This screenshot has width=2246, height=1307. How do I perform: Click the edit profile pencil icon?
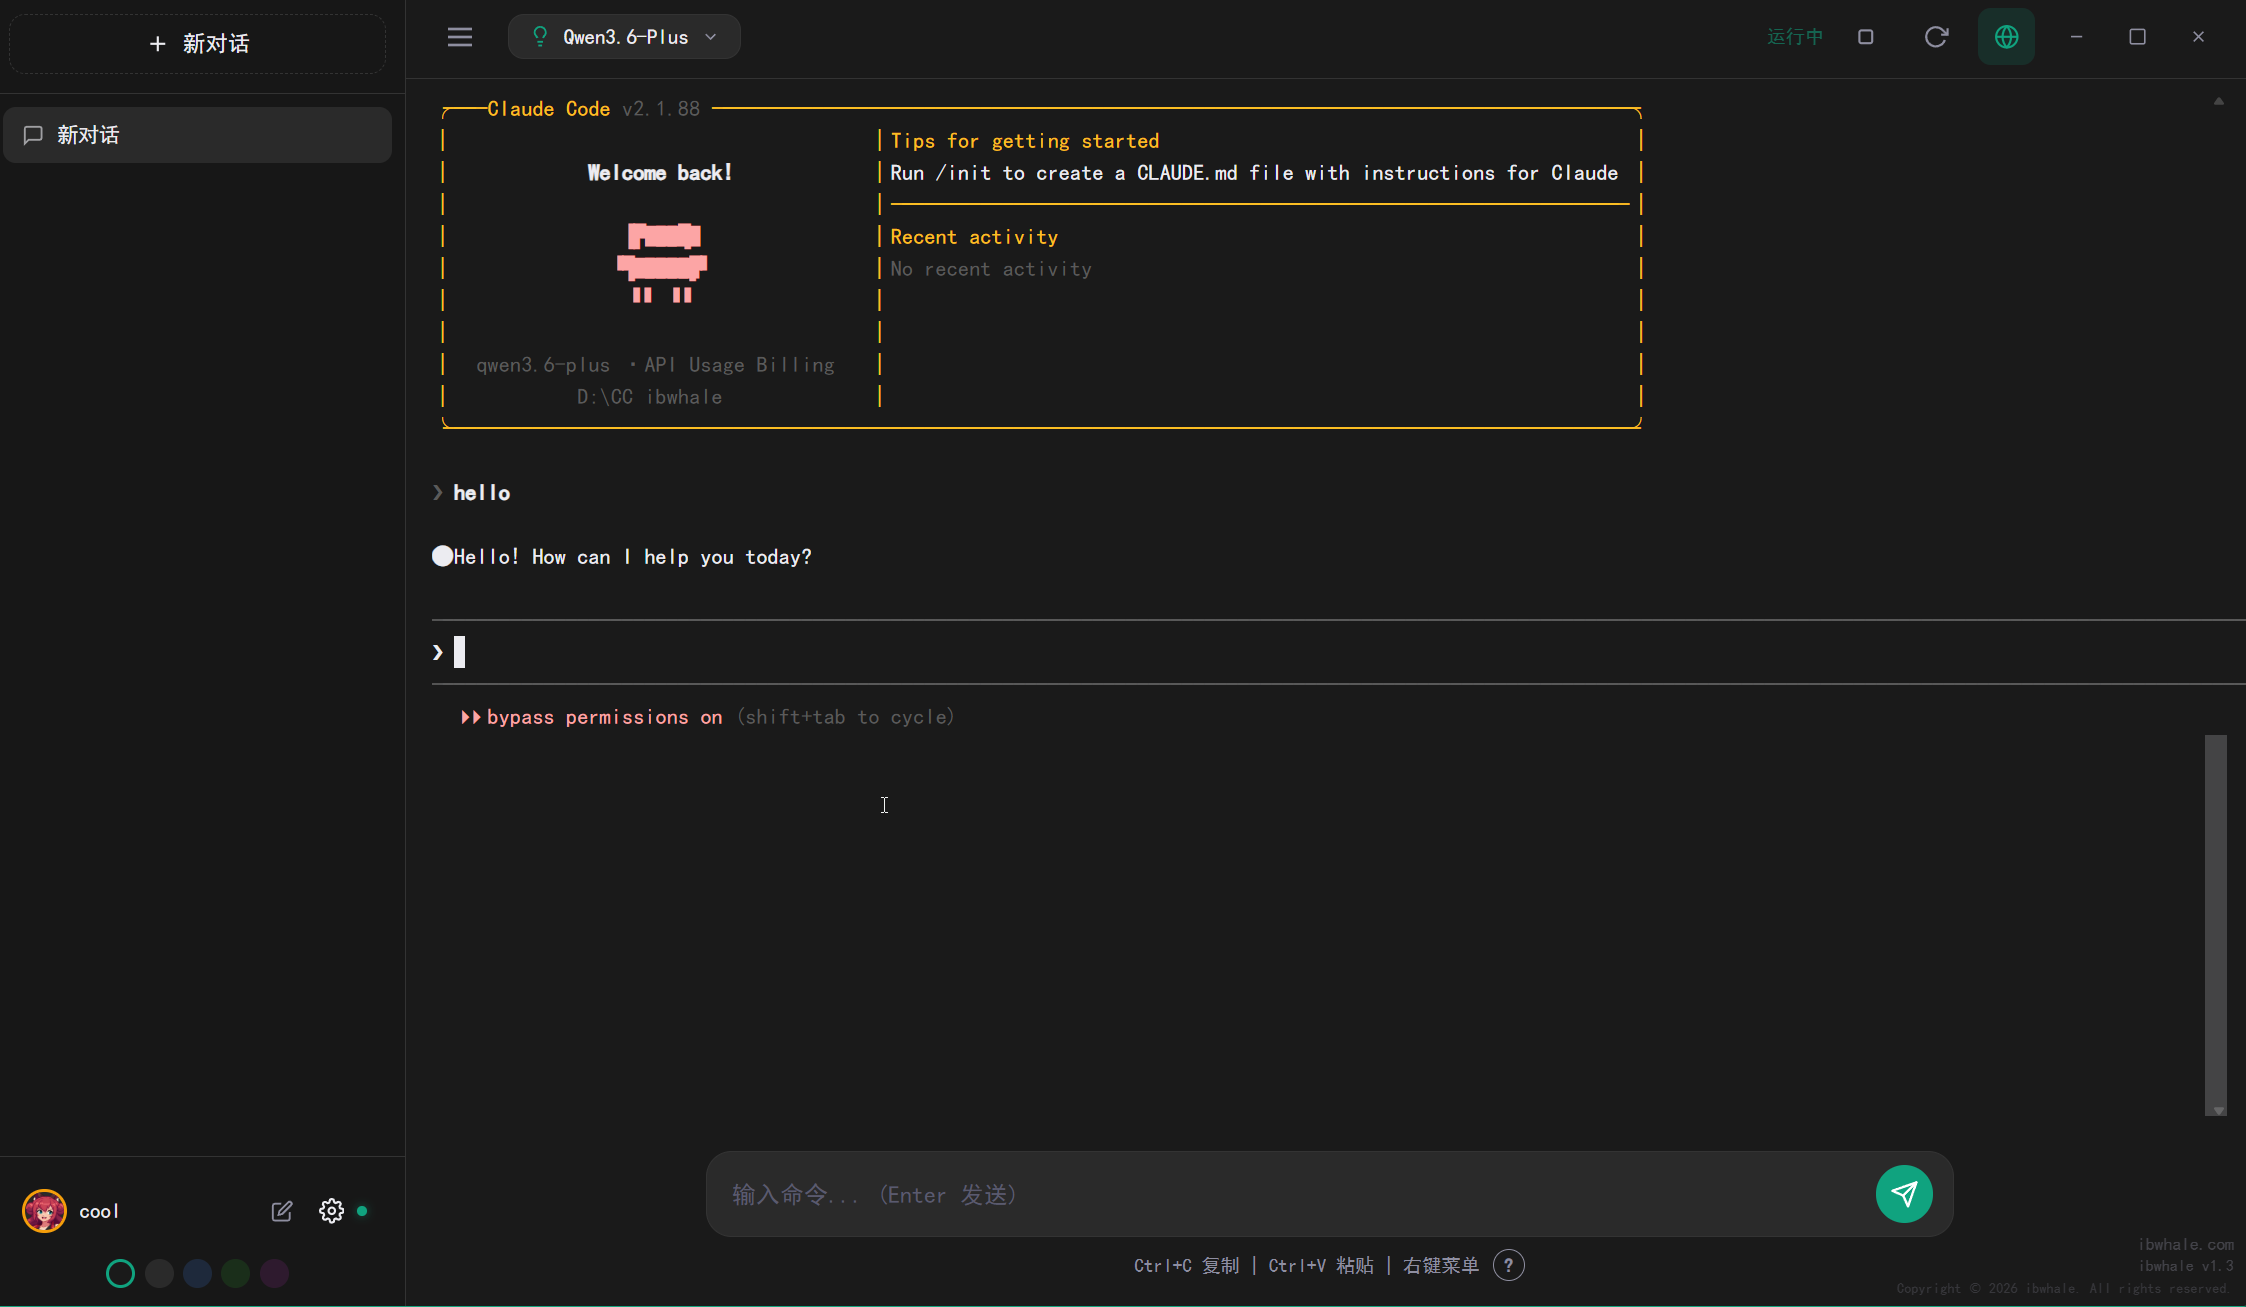(x=282, y=1211)
